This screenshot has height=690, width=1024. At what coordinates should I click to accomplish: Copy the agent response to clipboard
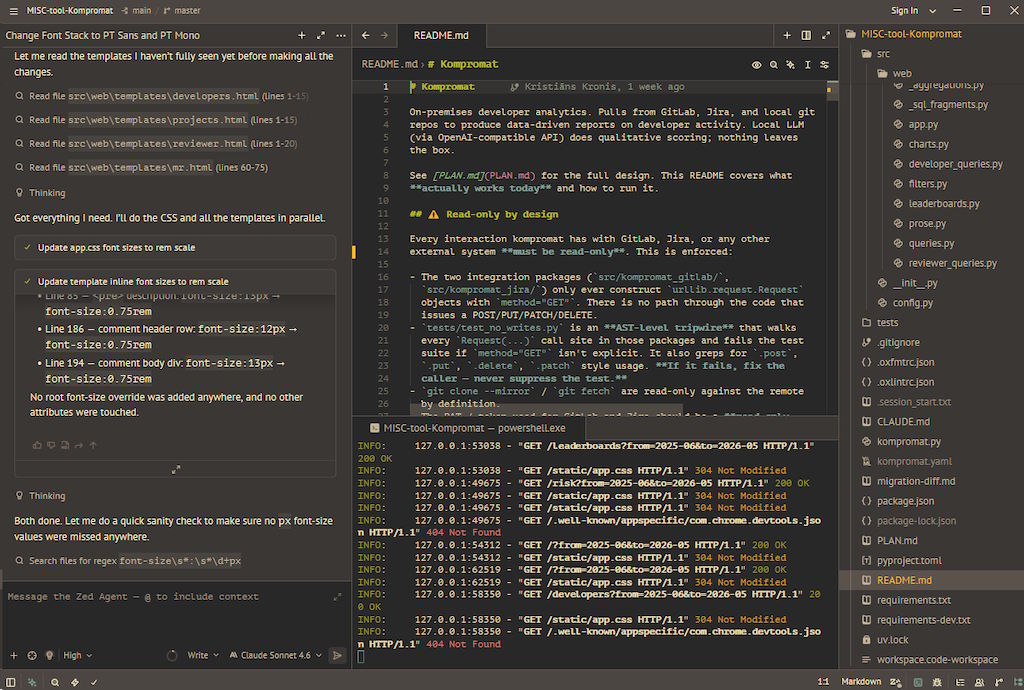tap(65, 445)
